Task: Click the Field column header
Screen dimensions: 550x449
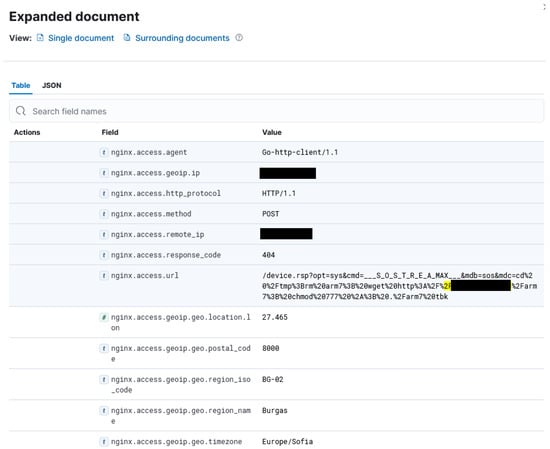Action: click(110, 132)
